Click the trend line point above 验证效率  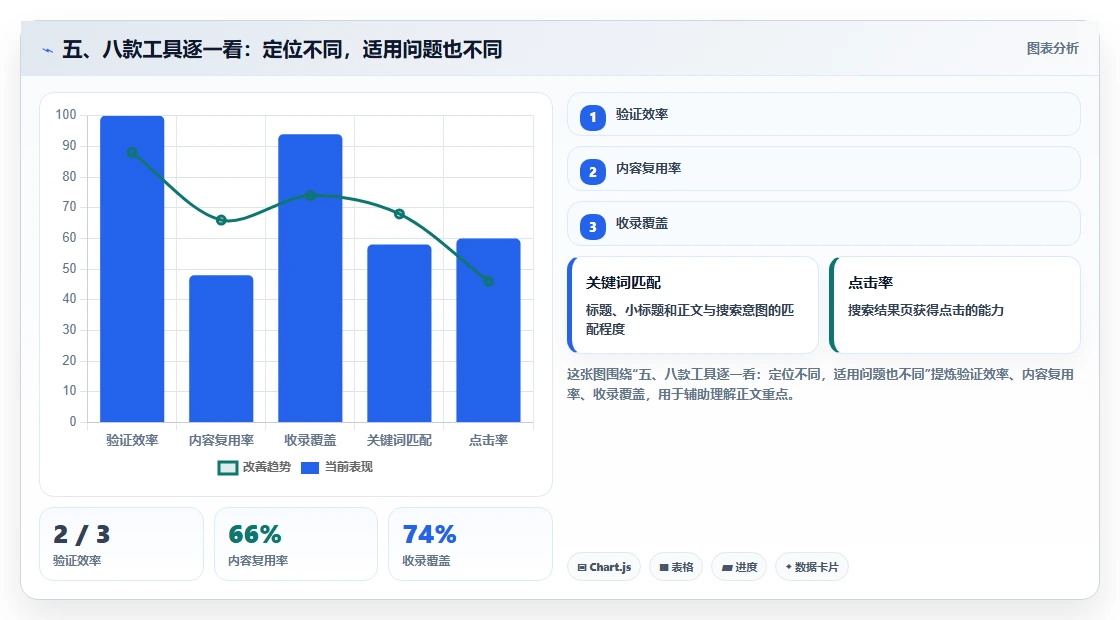click(132, 152)
